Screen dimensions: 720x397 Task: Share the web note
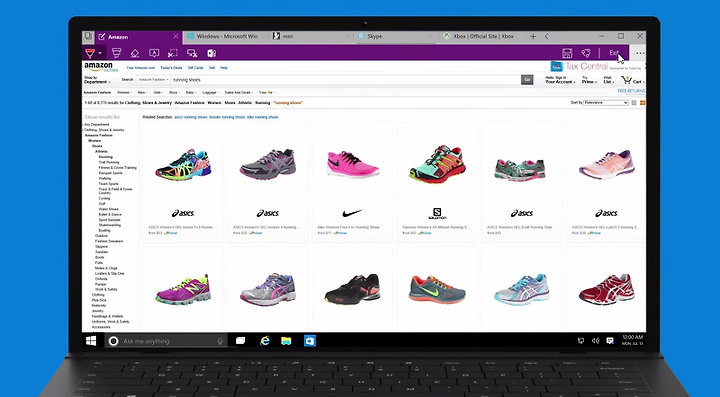click(586, 53)
